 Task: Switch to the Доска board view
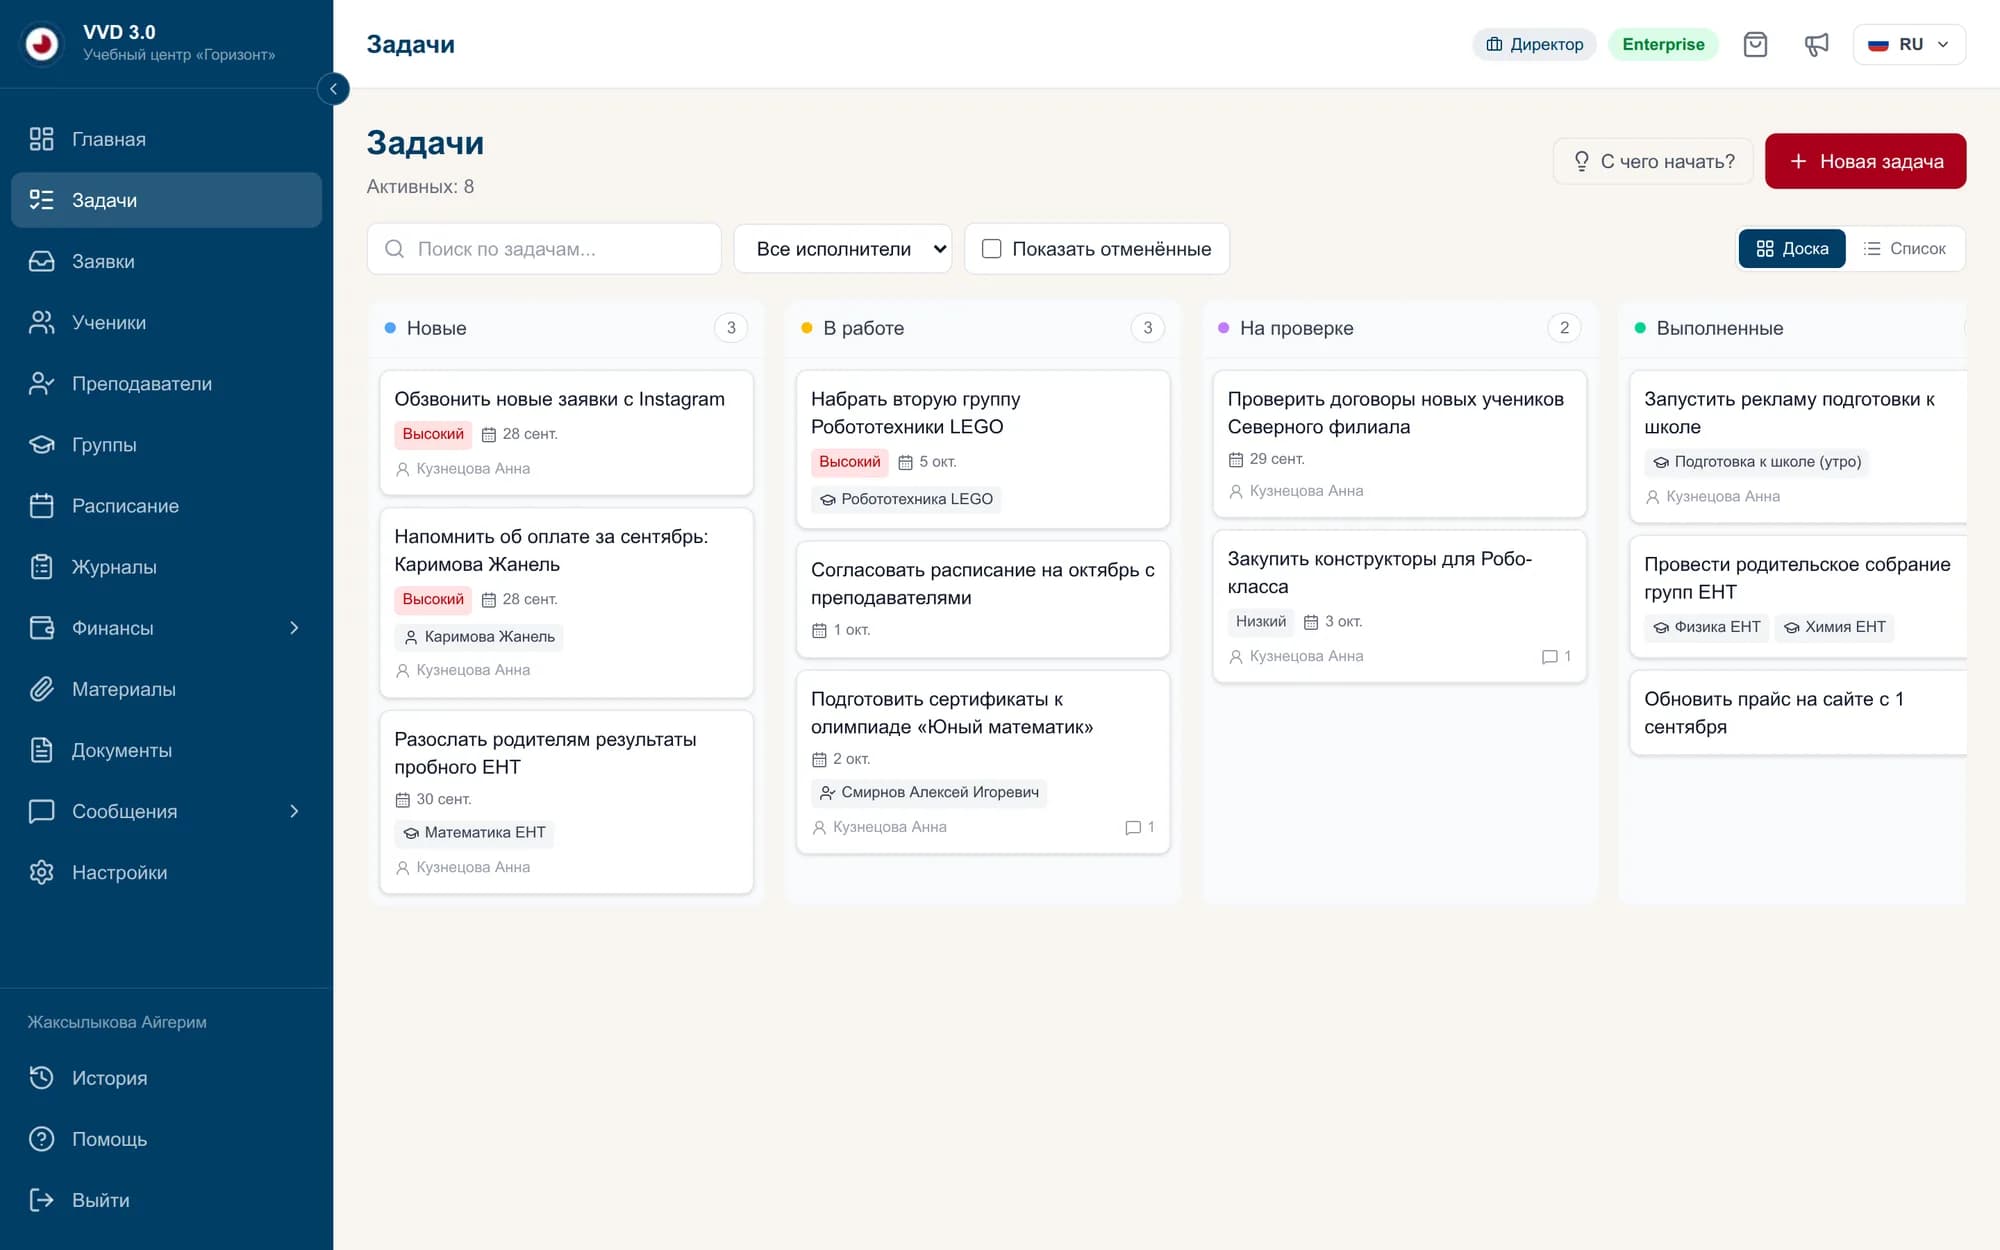click(1792, 249)
